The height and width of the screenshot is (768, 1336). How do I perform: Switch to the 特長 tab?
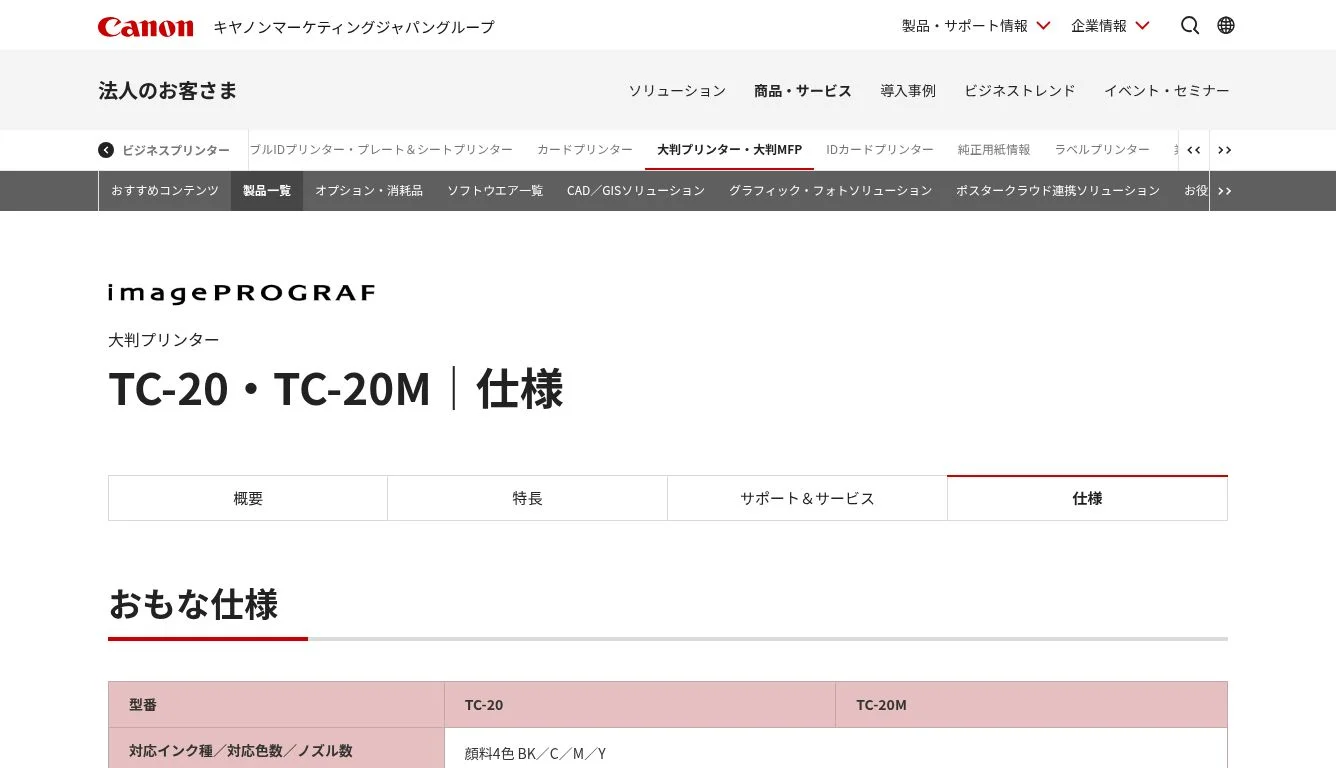coord(528,498)
